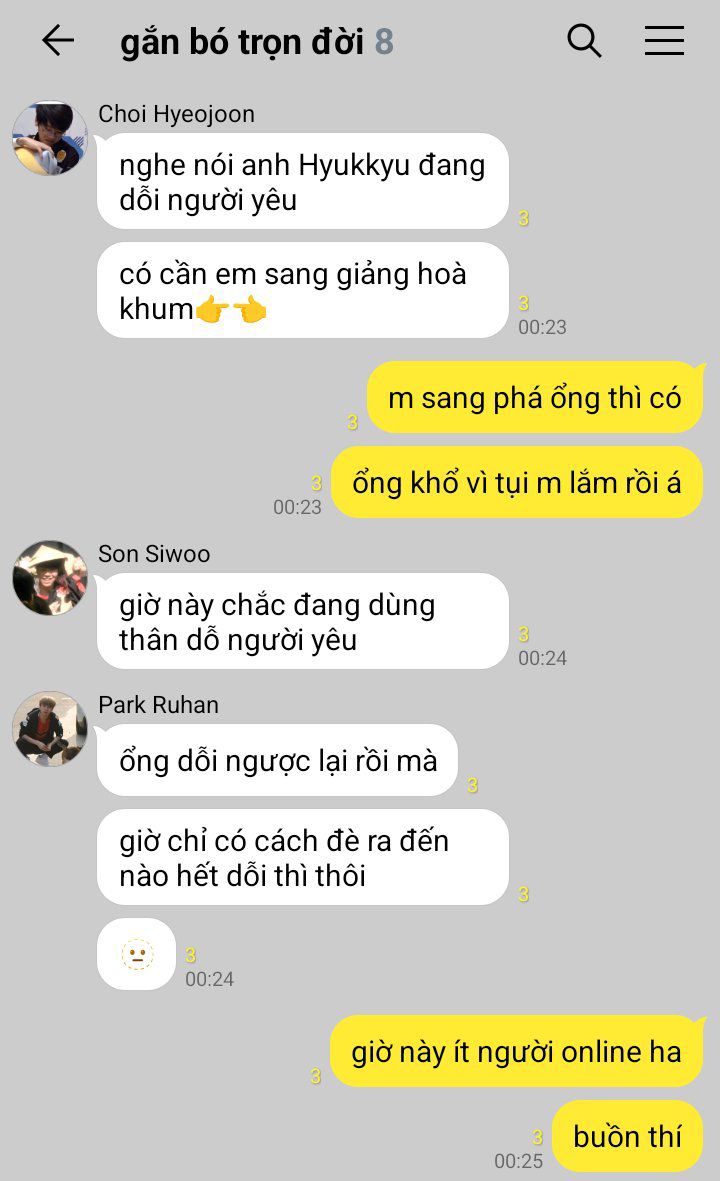Select message 'nghe nói anh Hyukkyu đang dỗi'
This screenshot has height=1181, width=720.
pyautogui.click(x=303, y=182)
